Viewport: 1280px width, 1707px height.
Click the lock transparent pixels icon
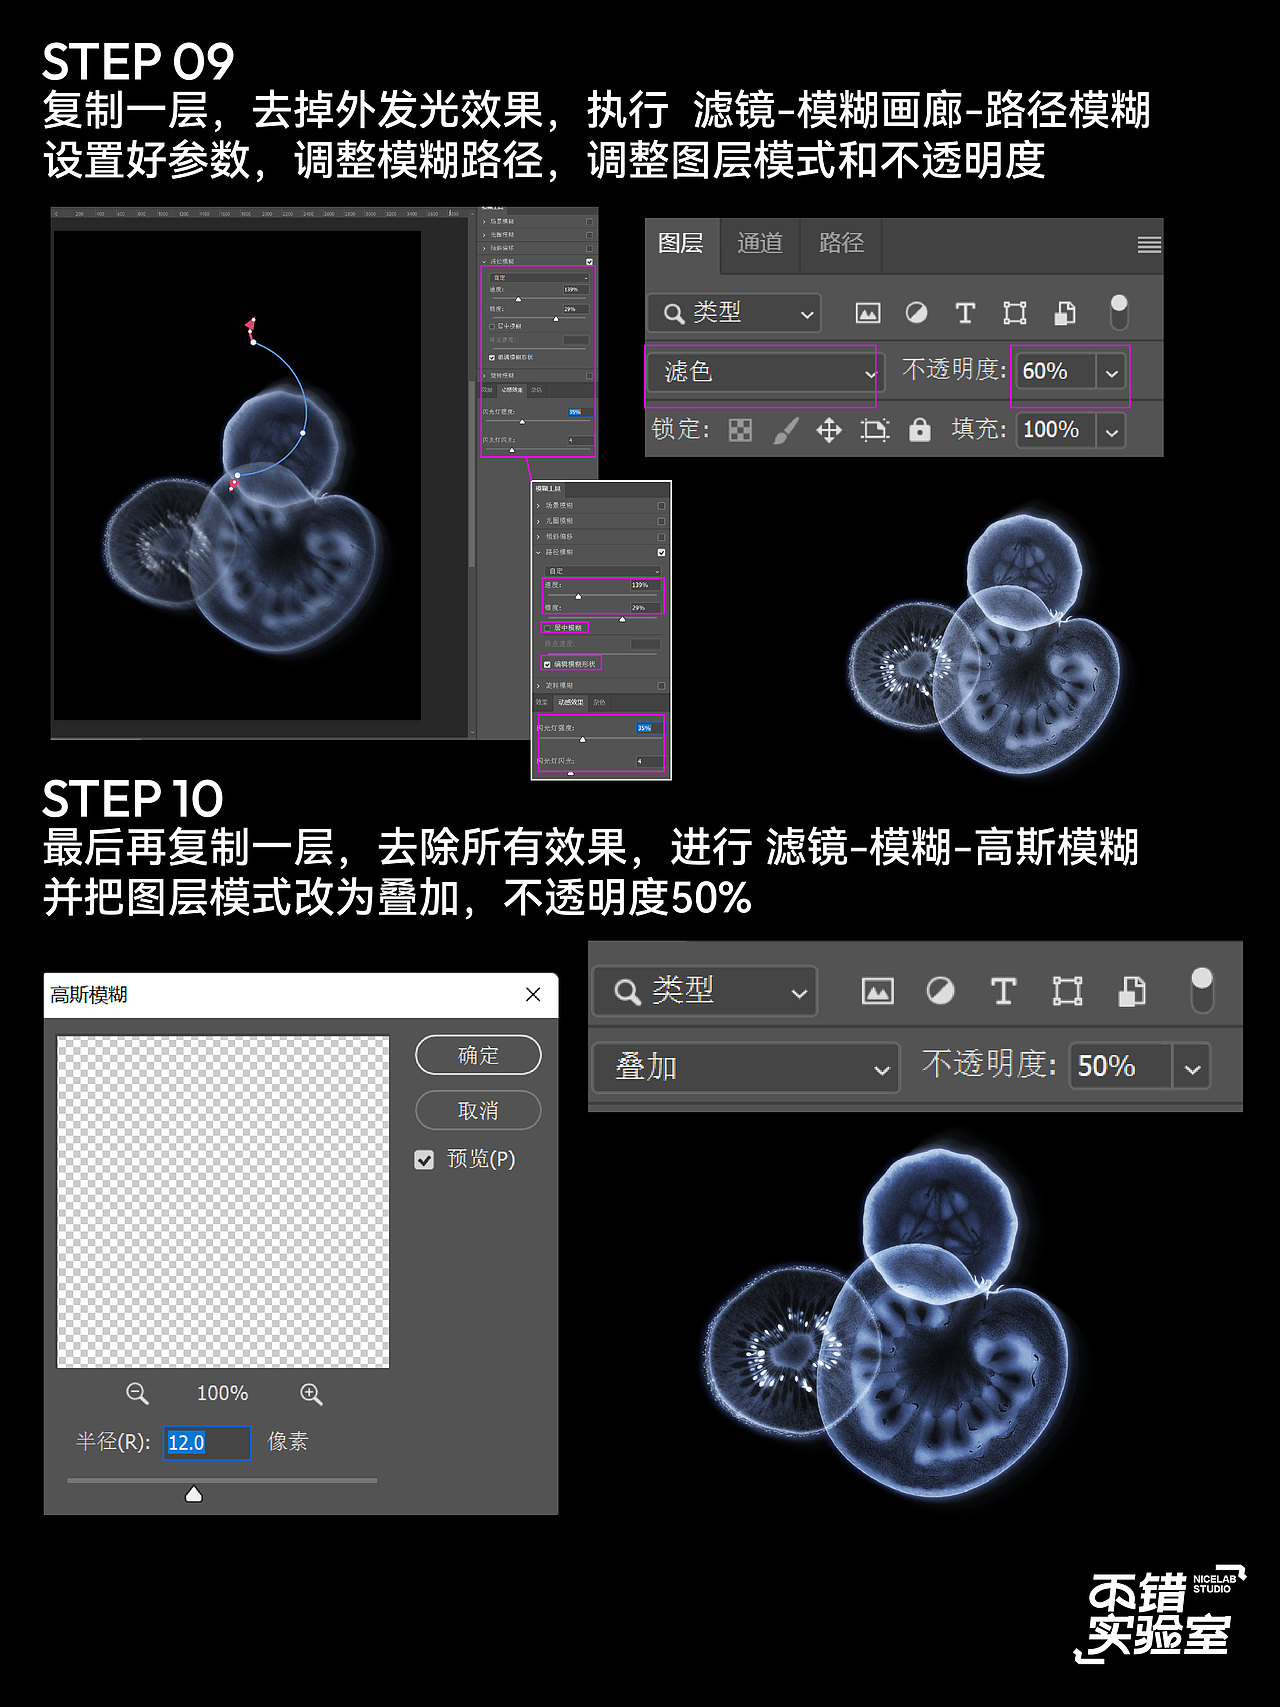click(x=740, y=430)
